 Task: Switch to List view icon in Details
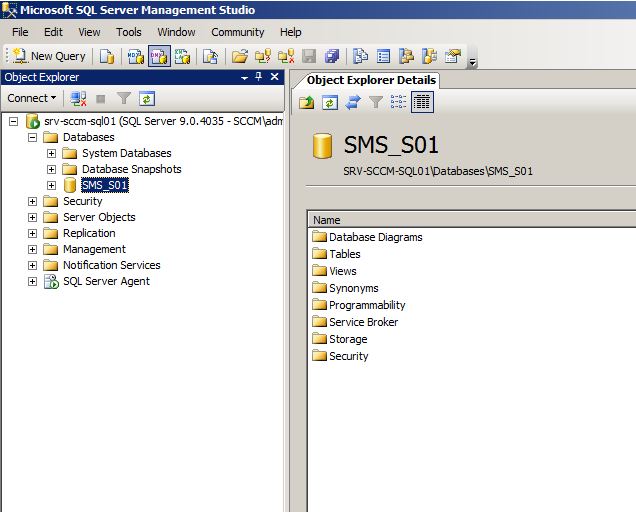(x=398, y=102)
